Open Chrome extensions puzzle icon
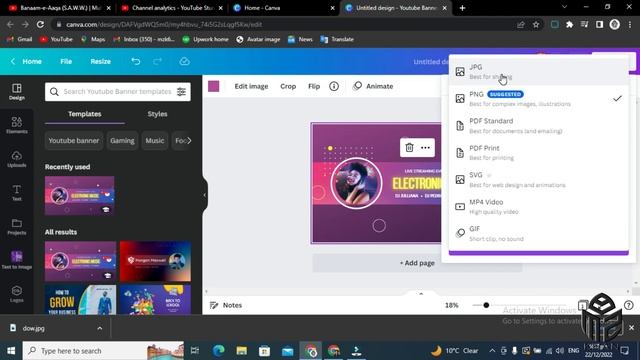The image size is (640, 360). (x=569, y=24)
